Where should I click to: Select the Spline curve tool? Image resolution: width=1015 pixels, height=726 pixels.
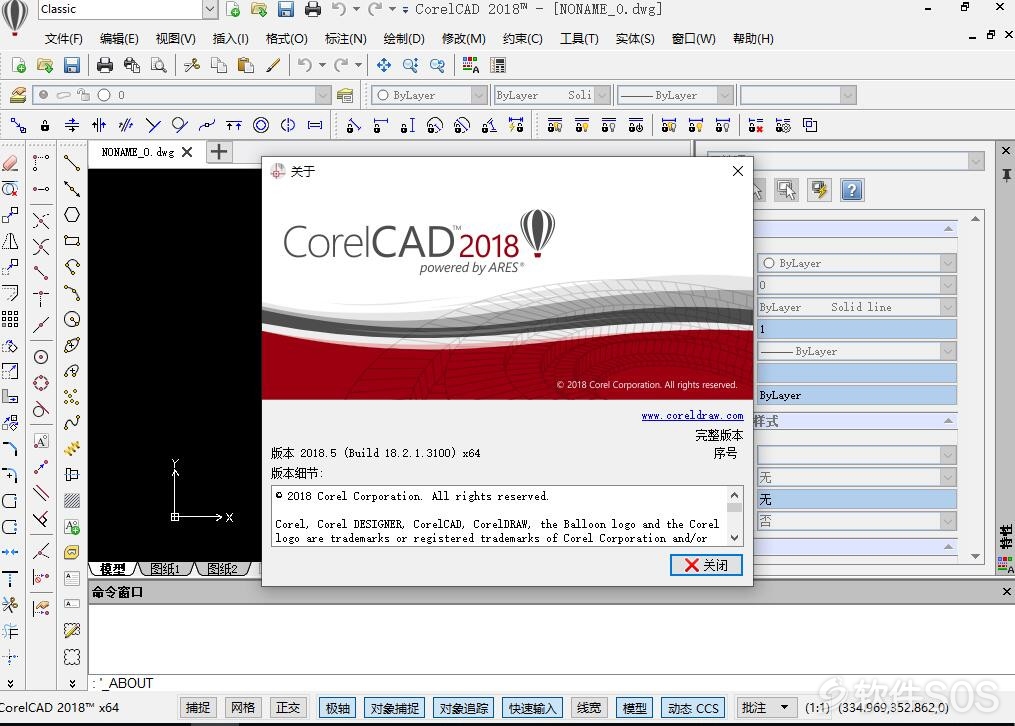(x=72, y=423)
